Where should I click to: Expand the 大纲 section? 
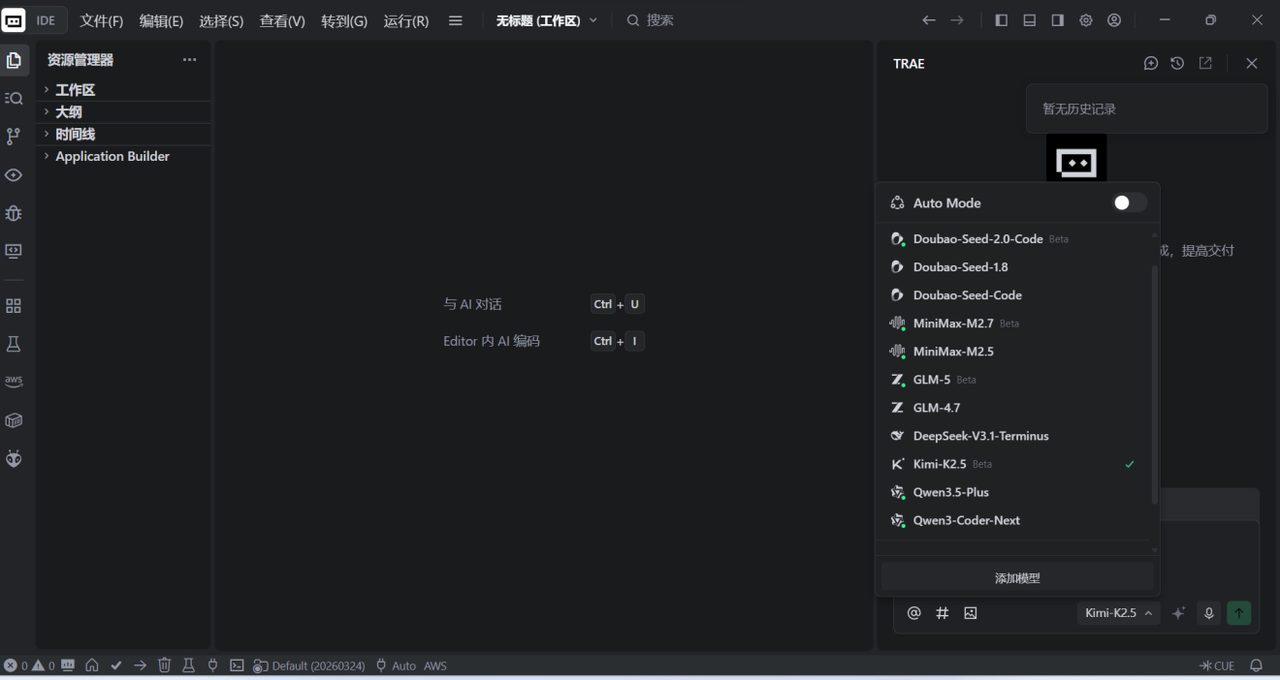click(123, 112)
